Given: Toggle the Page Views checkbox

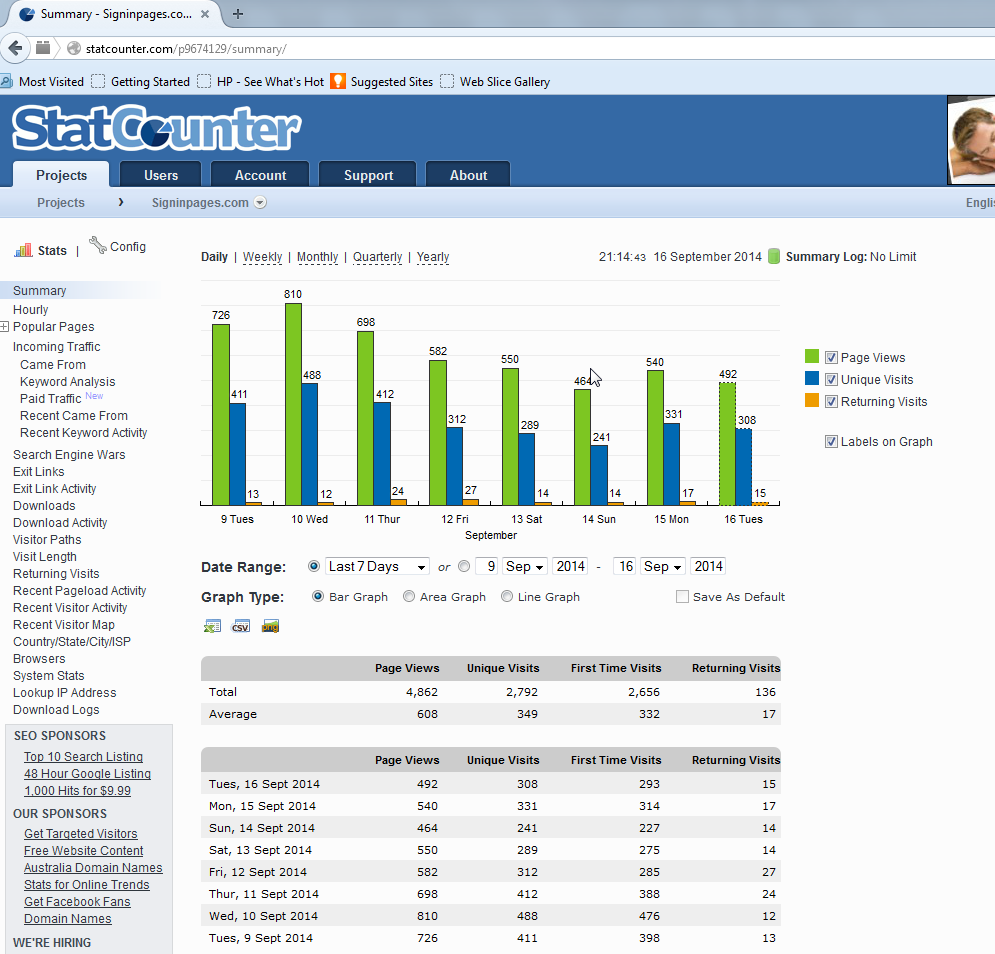Looking at the screenshot, I should pyautogui.click(x=831, y=357).
